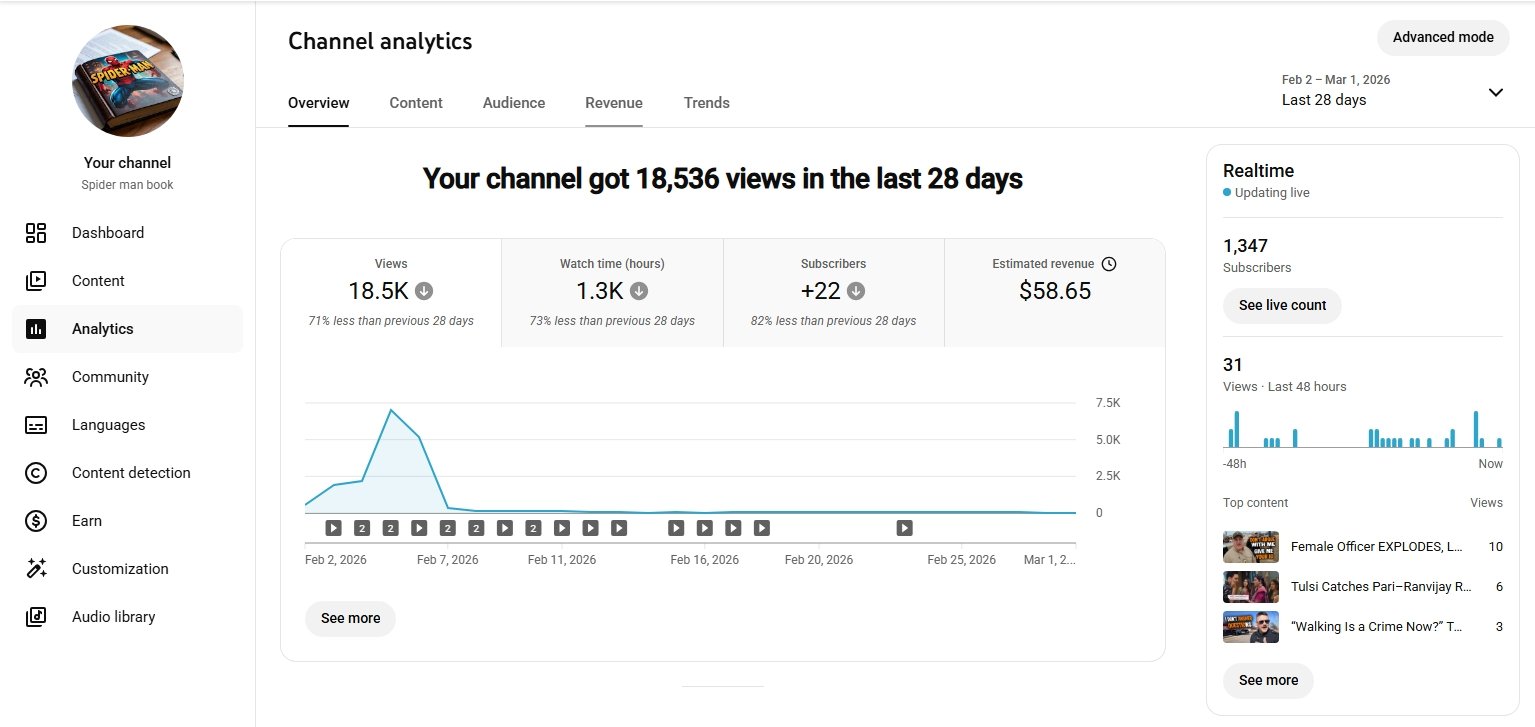Click the See live count button
Viewport: 1535px width, 727px height.
pos(1281,305)
